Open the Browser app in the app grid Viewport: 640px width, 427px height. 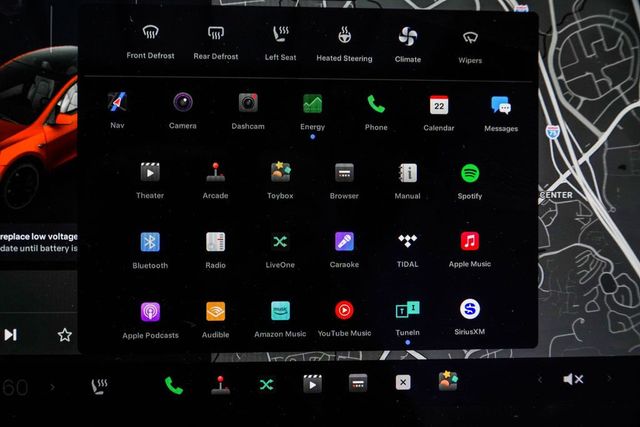tap(344, 181)
